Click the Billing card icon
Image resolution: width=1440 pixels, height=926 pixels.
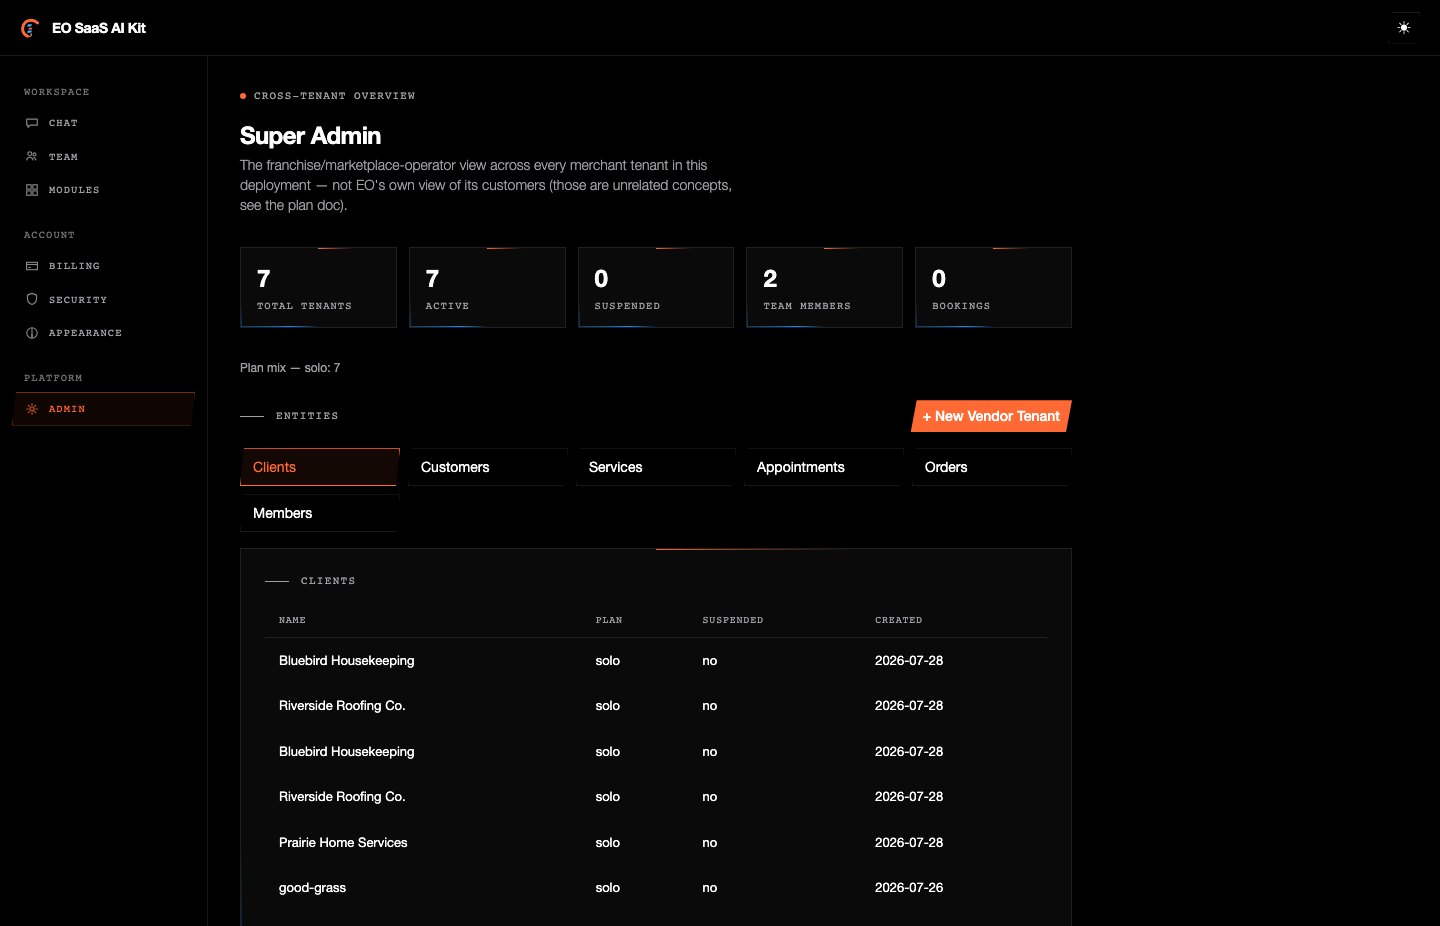click(32, 266)
